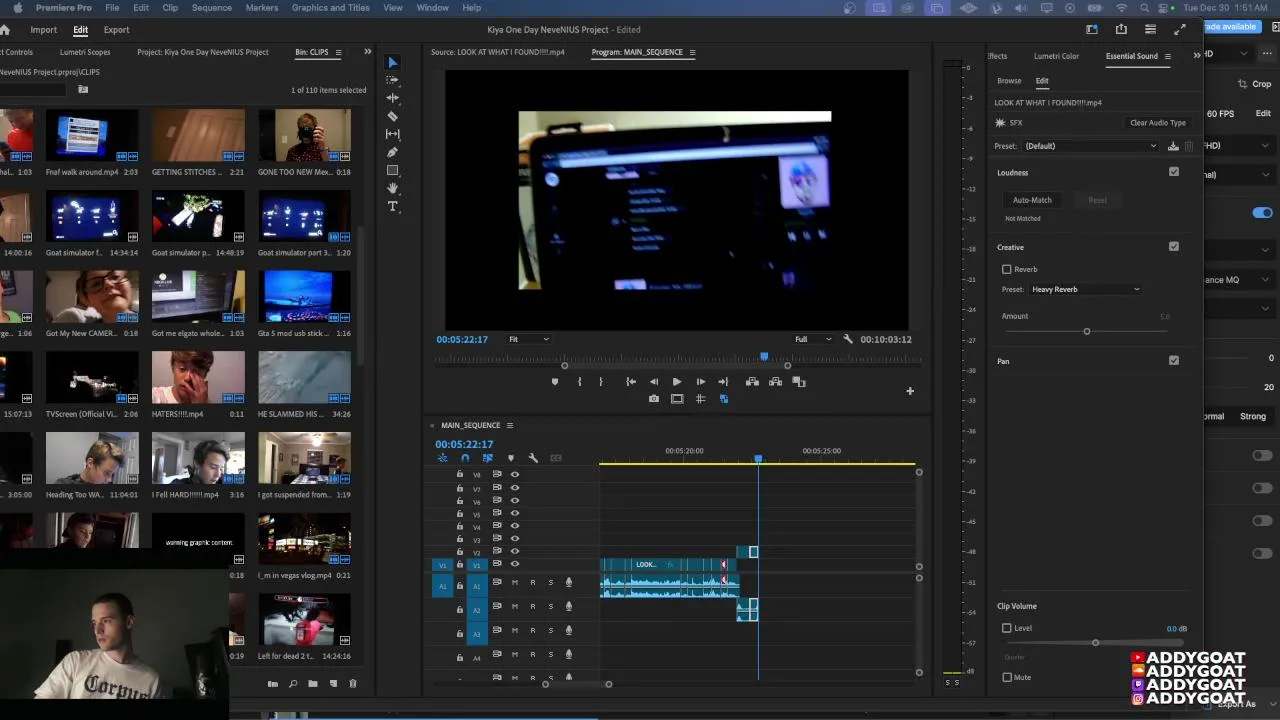Select the Hand tool

tap(392, 188)
